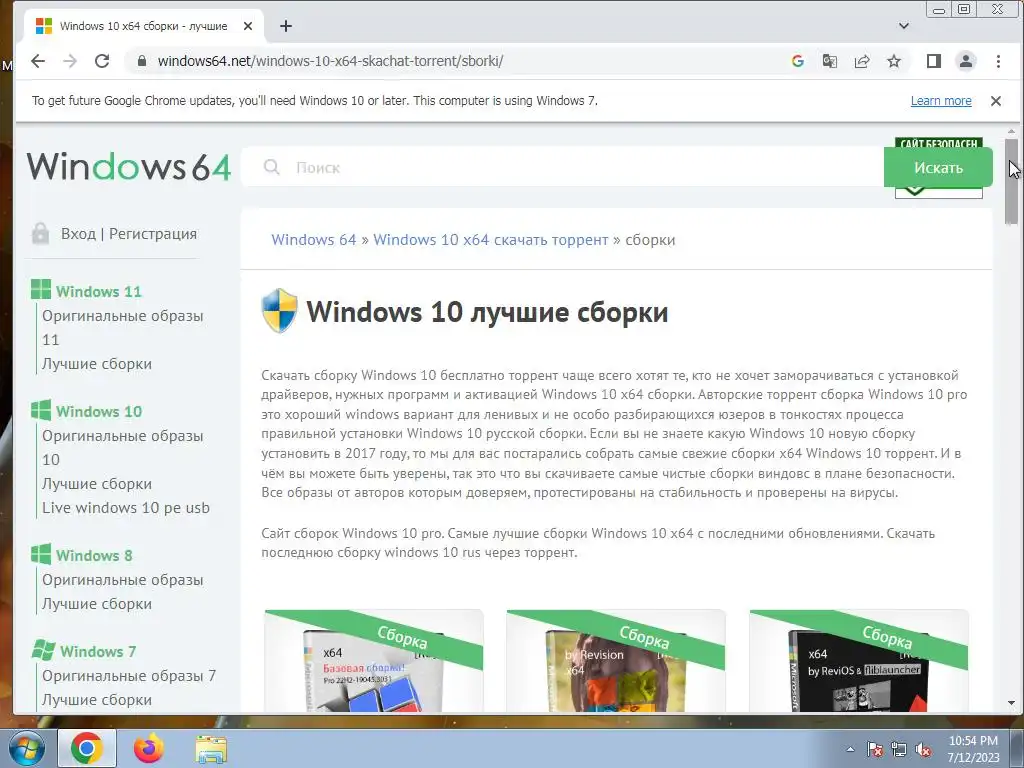The height and width of the screenshot is (768, 1024).
Task: Click the shield icon beside page heading
Action: 280,310
